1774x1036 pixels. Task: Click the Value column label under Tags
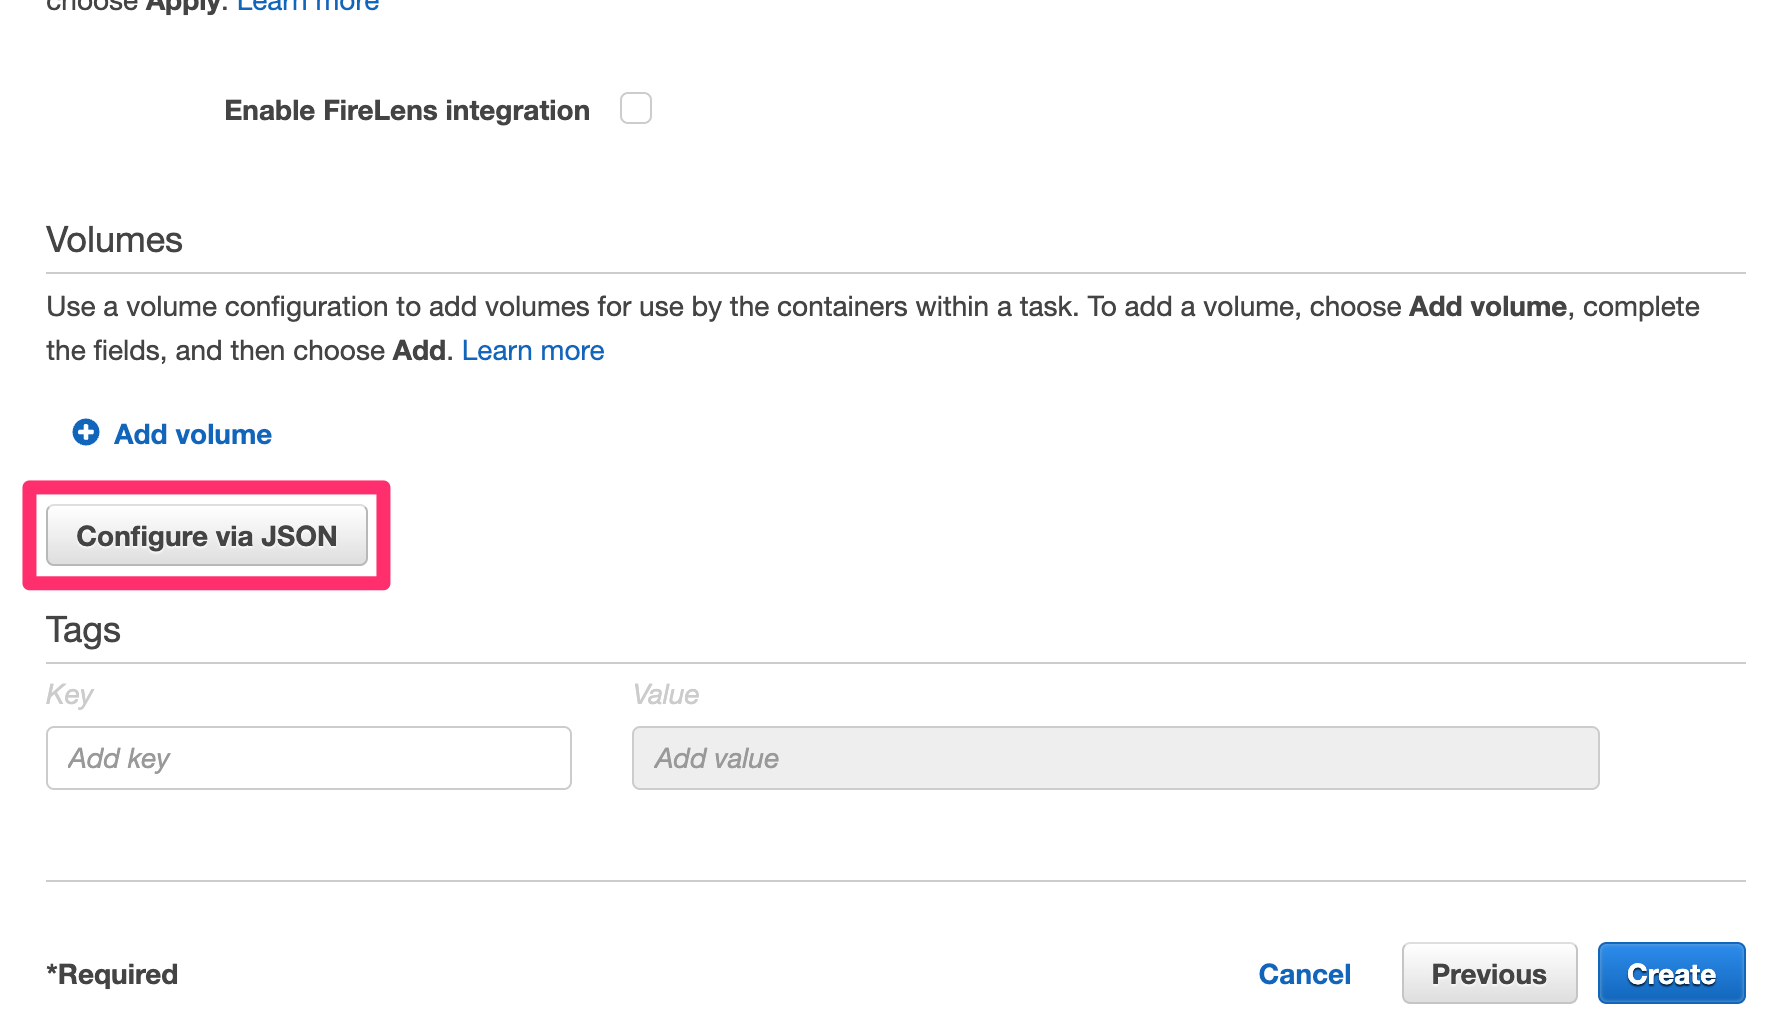[665, 694]
